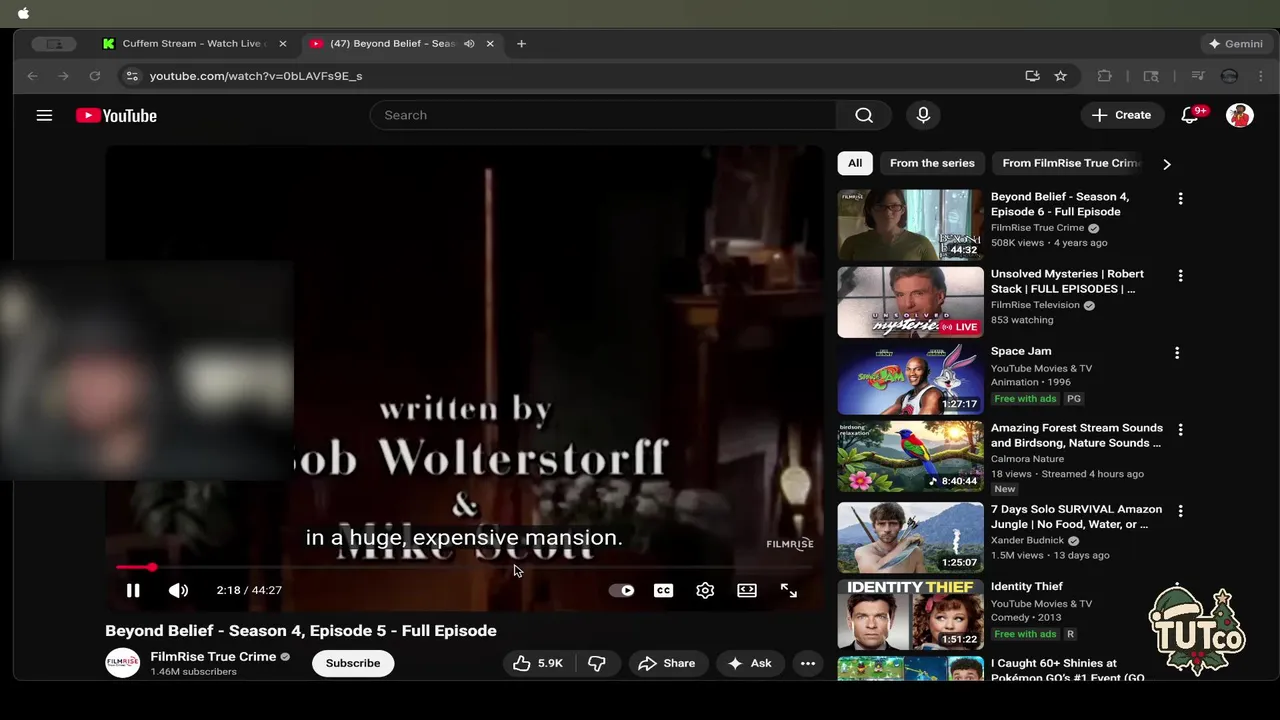1280x720 pixels.
Task: Close the Cuffem Stream tab
Action: pyautogui.click(x=282, y=44)
